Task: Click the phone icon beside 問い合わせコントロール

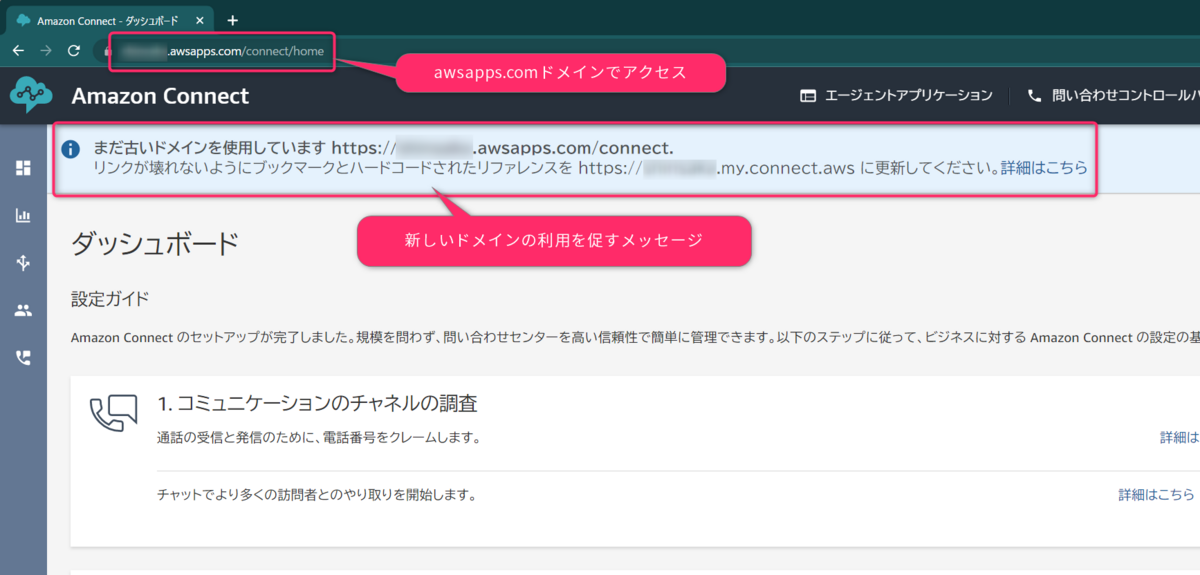Action: (x=1034, y=96)
